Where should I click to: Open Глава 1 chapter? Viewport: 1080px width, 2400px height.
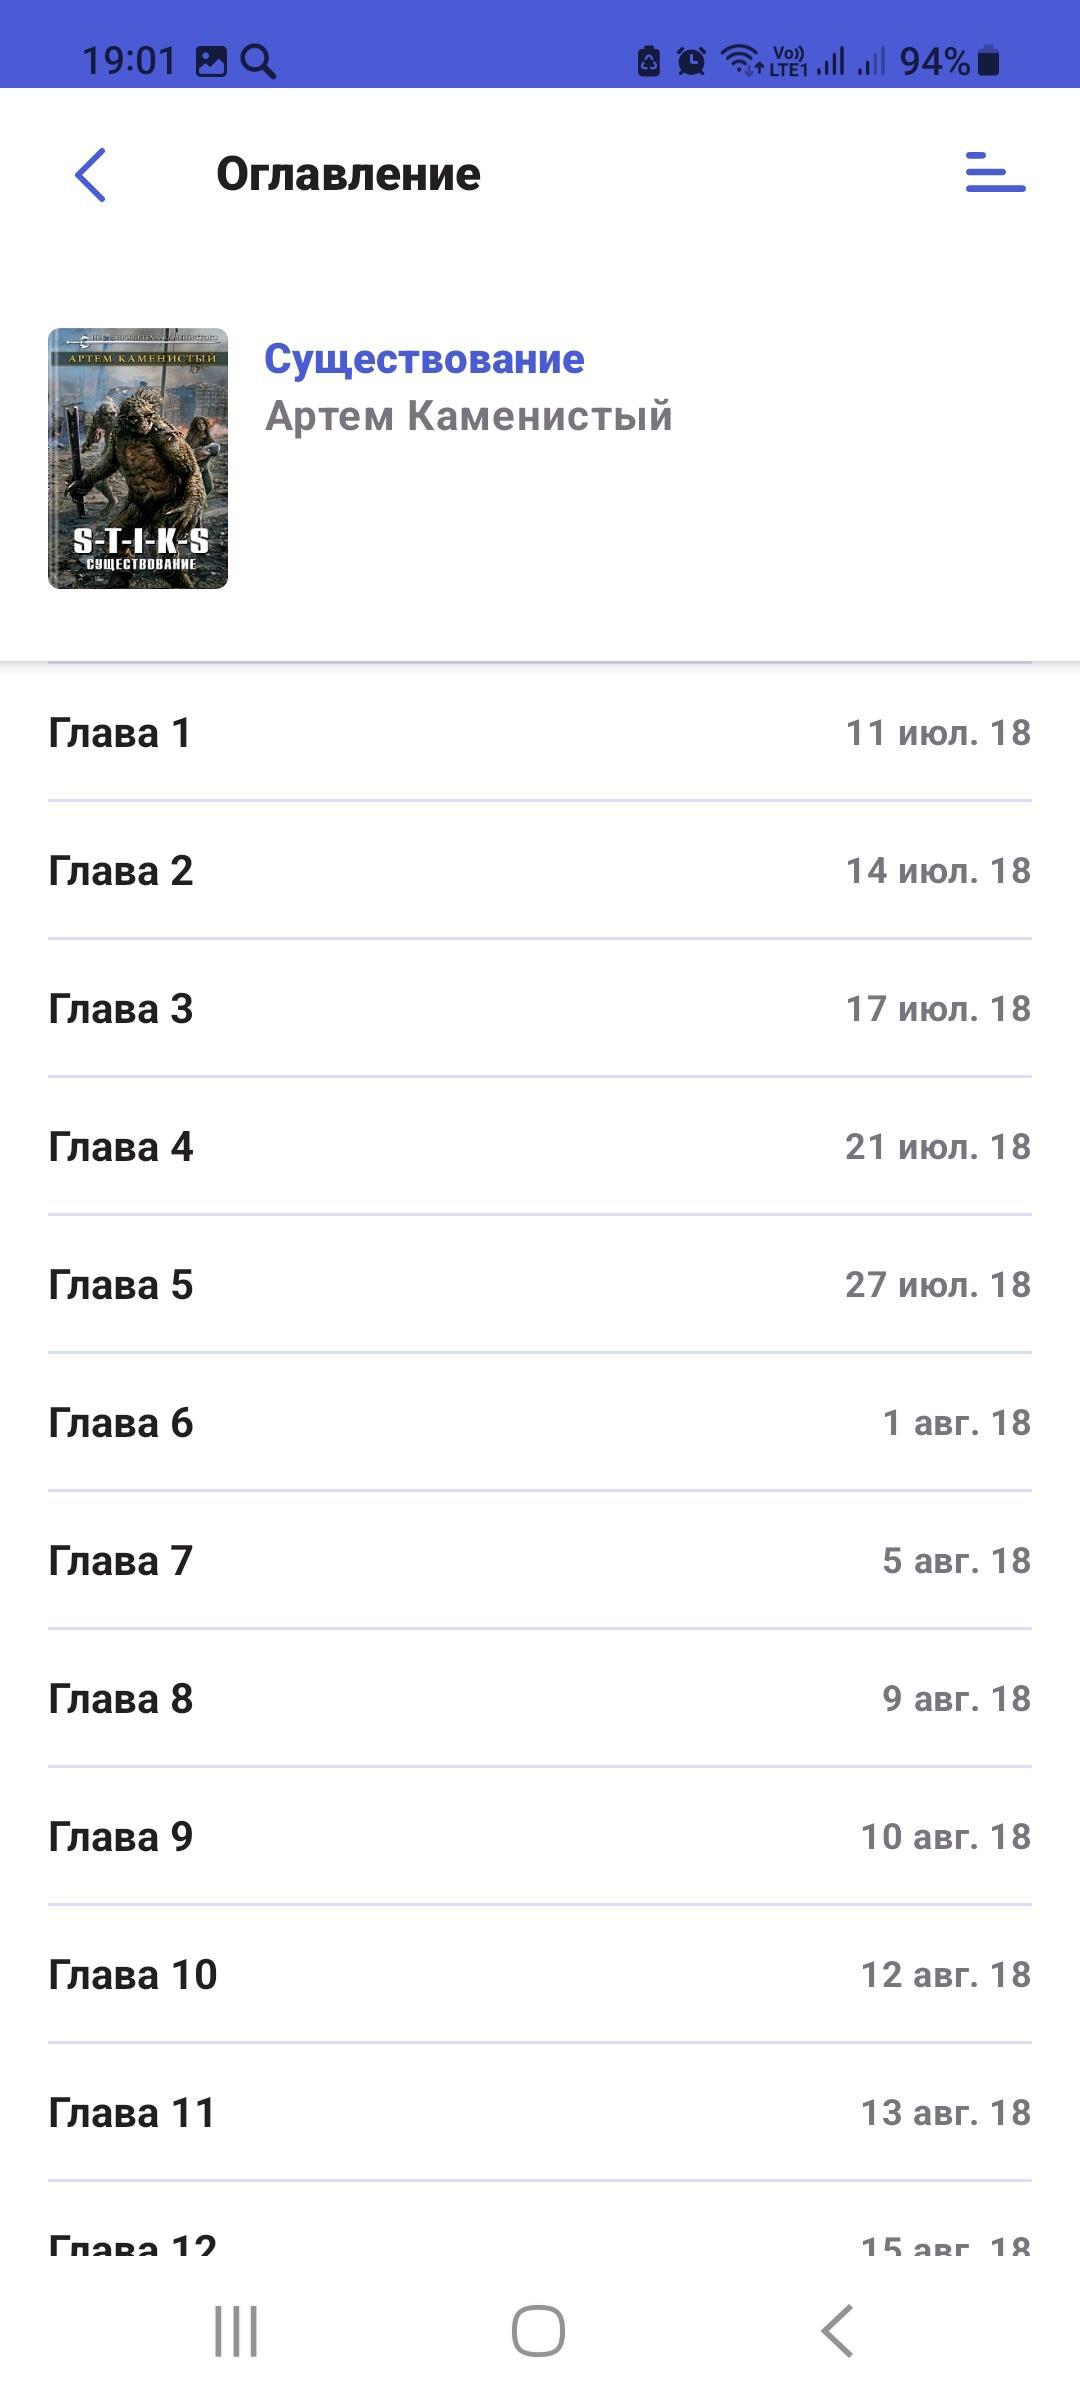tap(540, 733)
